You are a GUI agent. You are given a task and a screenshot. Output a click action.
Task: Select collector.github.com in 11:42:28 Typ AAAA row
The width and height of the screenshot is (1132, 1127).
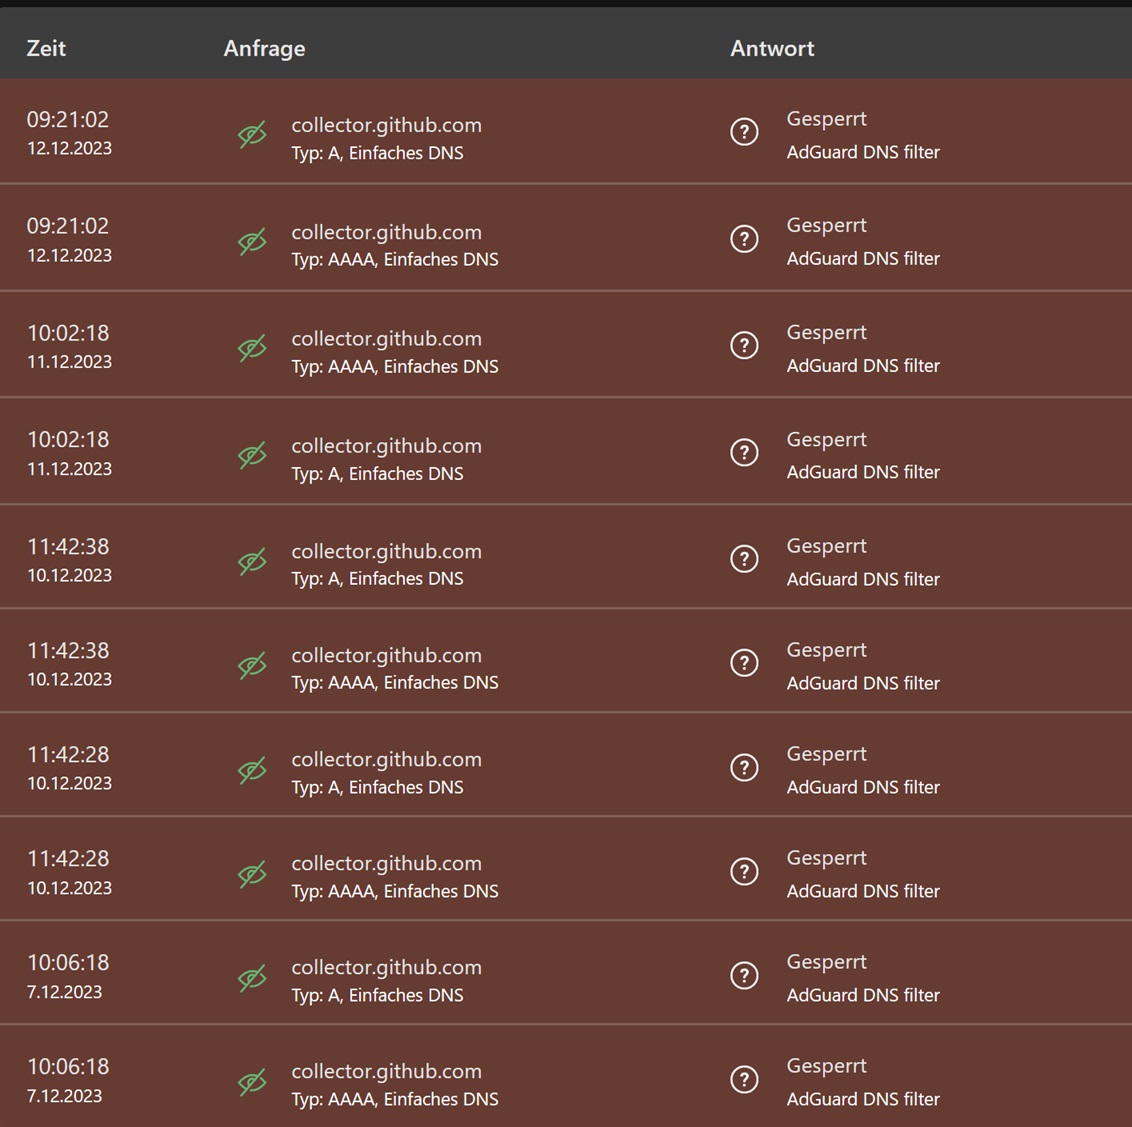[x=386, y=863]
